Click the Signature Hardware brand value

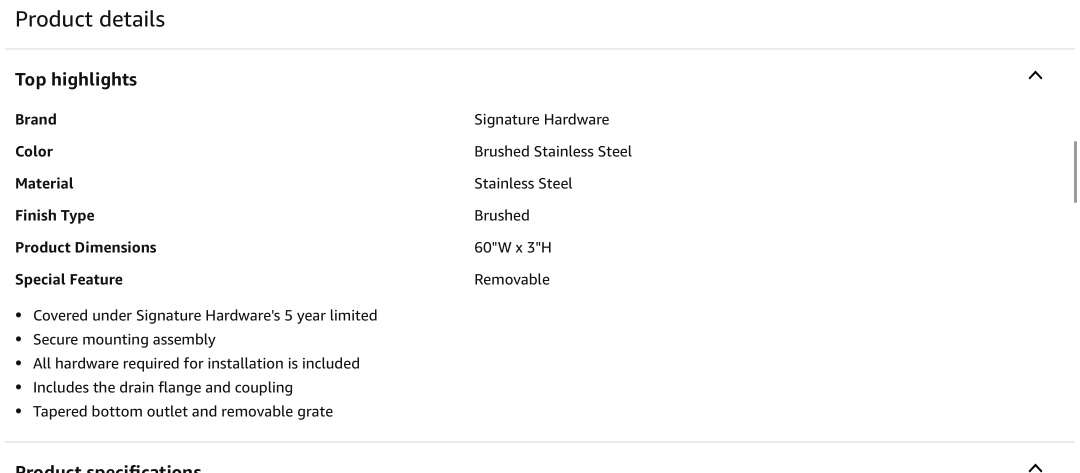click(x=541, y=119)
